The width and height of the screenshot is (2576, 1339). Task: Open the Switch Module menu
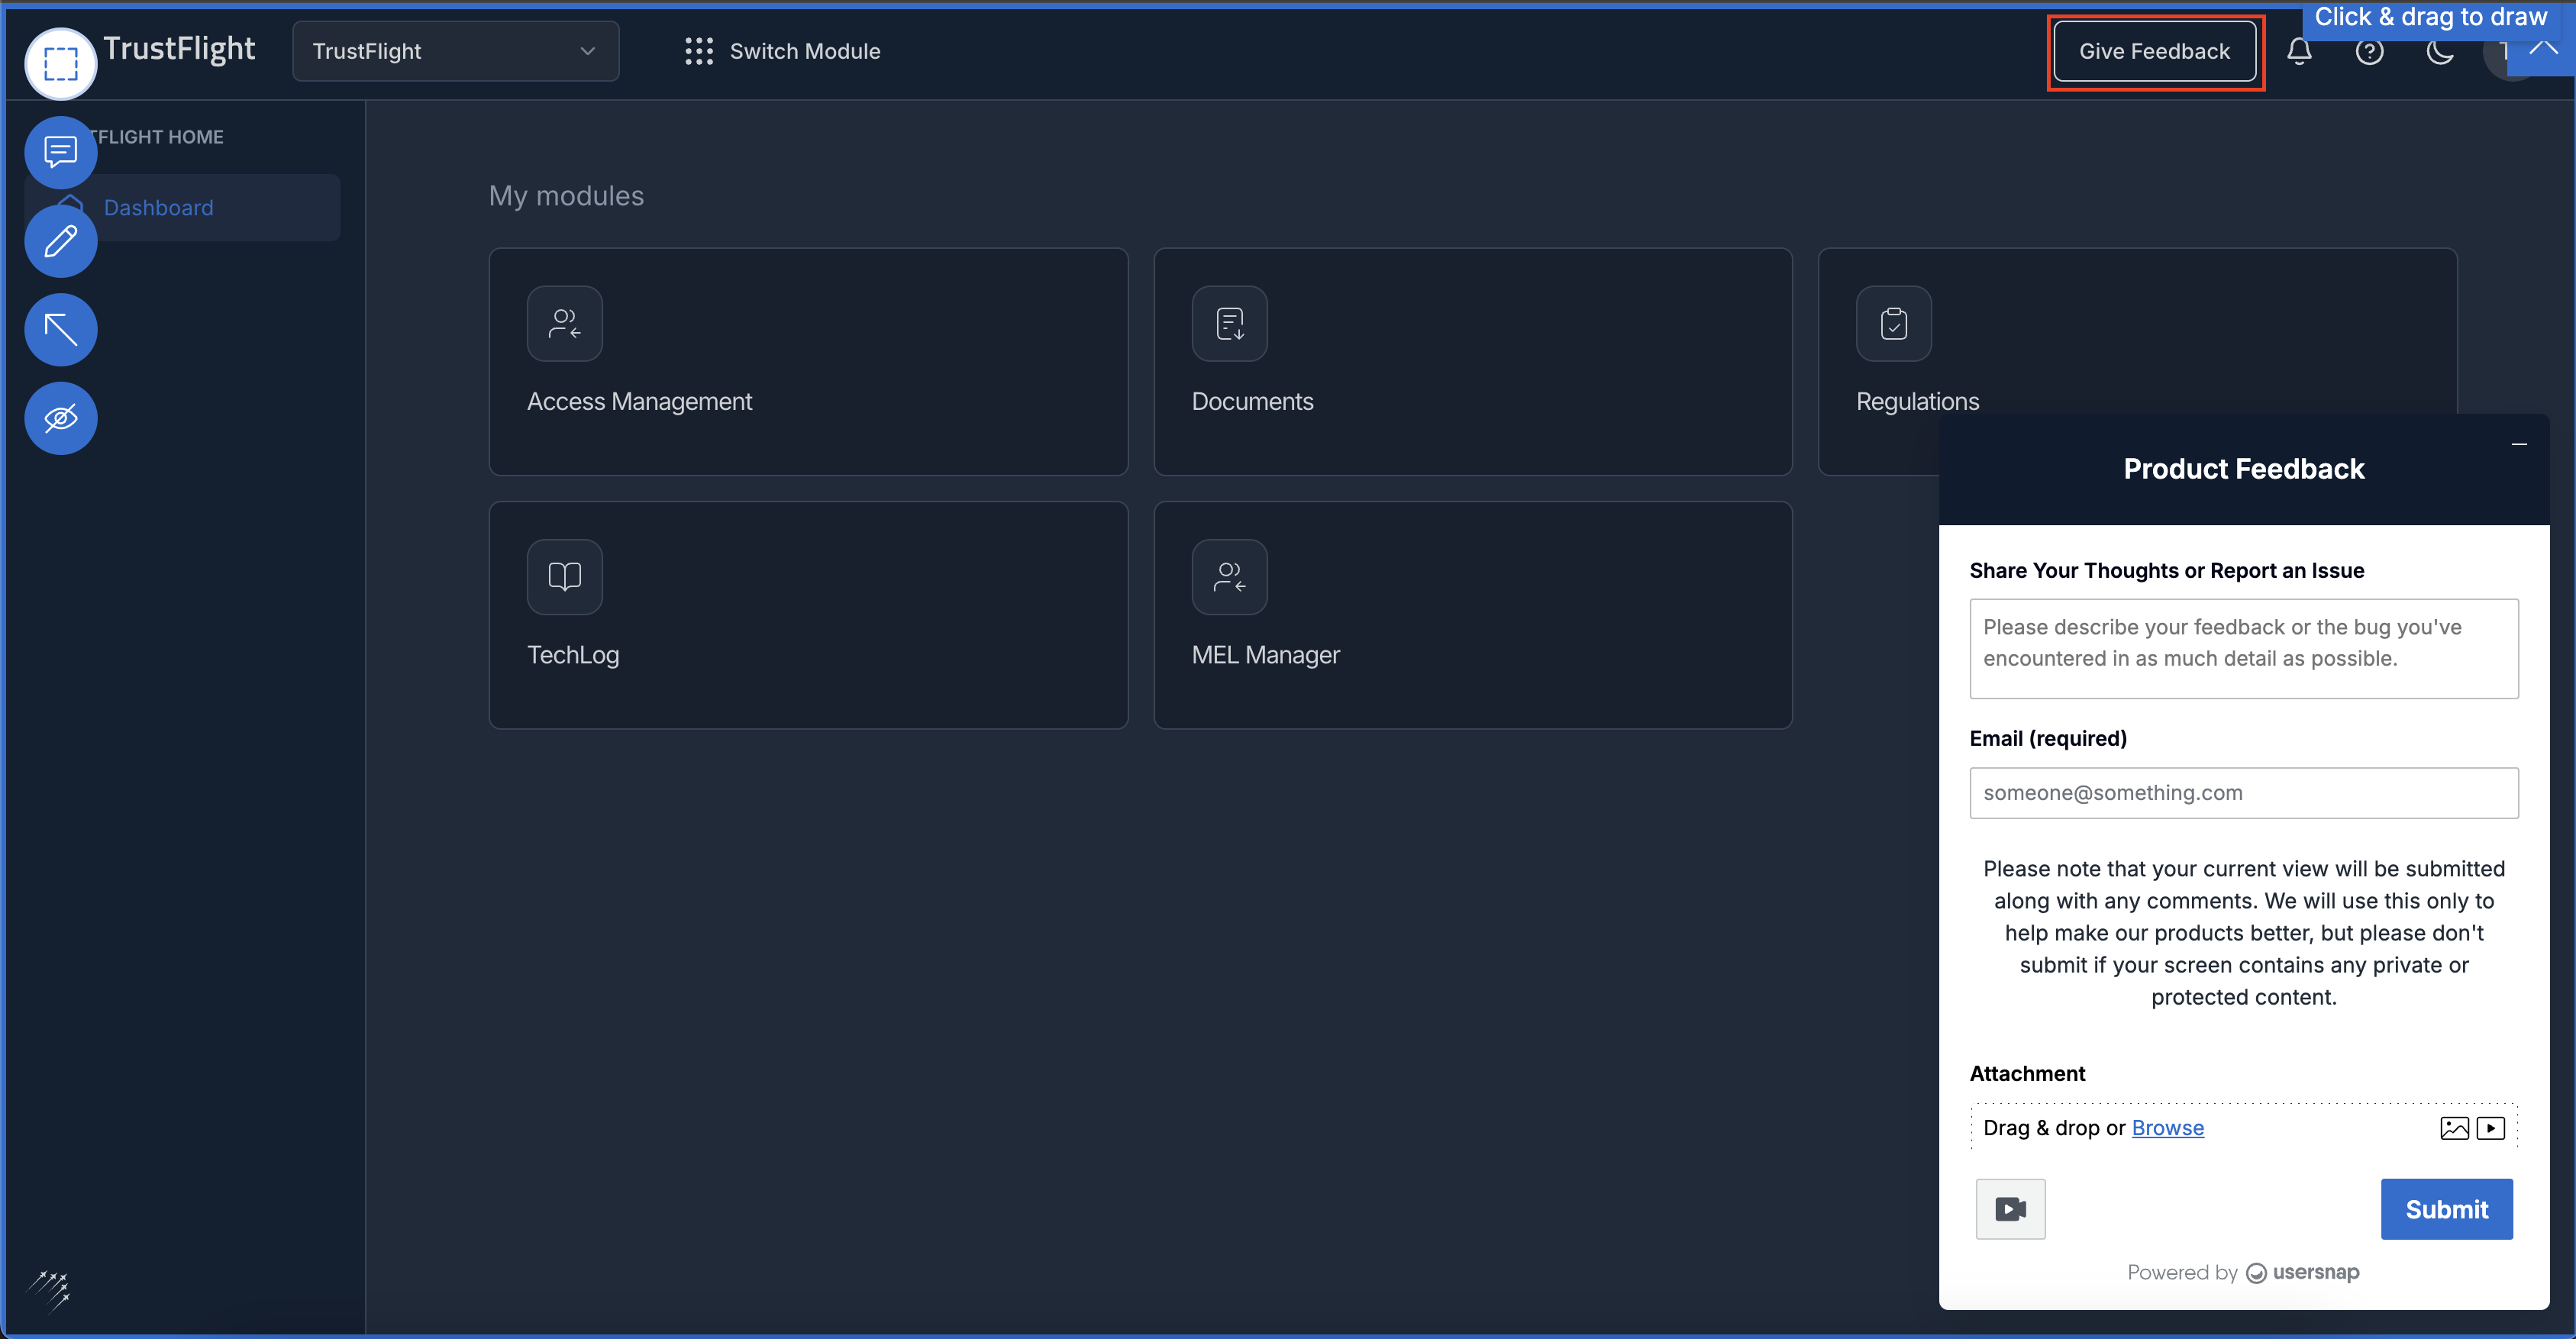(x=783, y=51)
